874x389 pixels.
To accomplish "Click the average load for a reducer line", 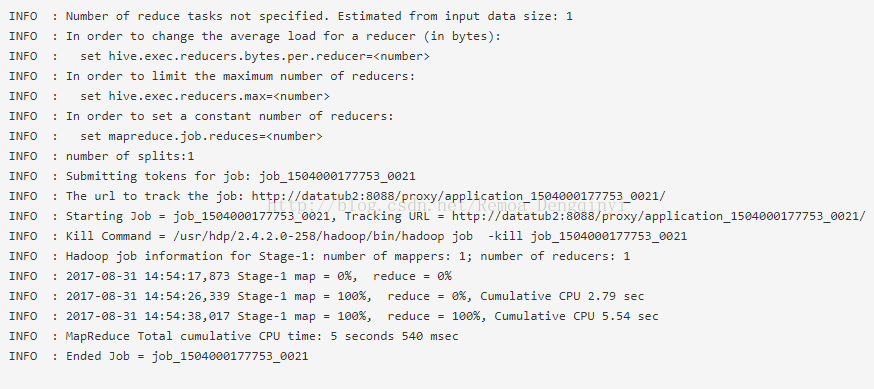I will 283,36.
